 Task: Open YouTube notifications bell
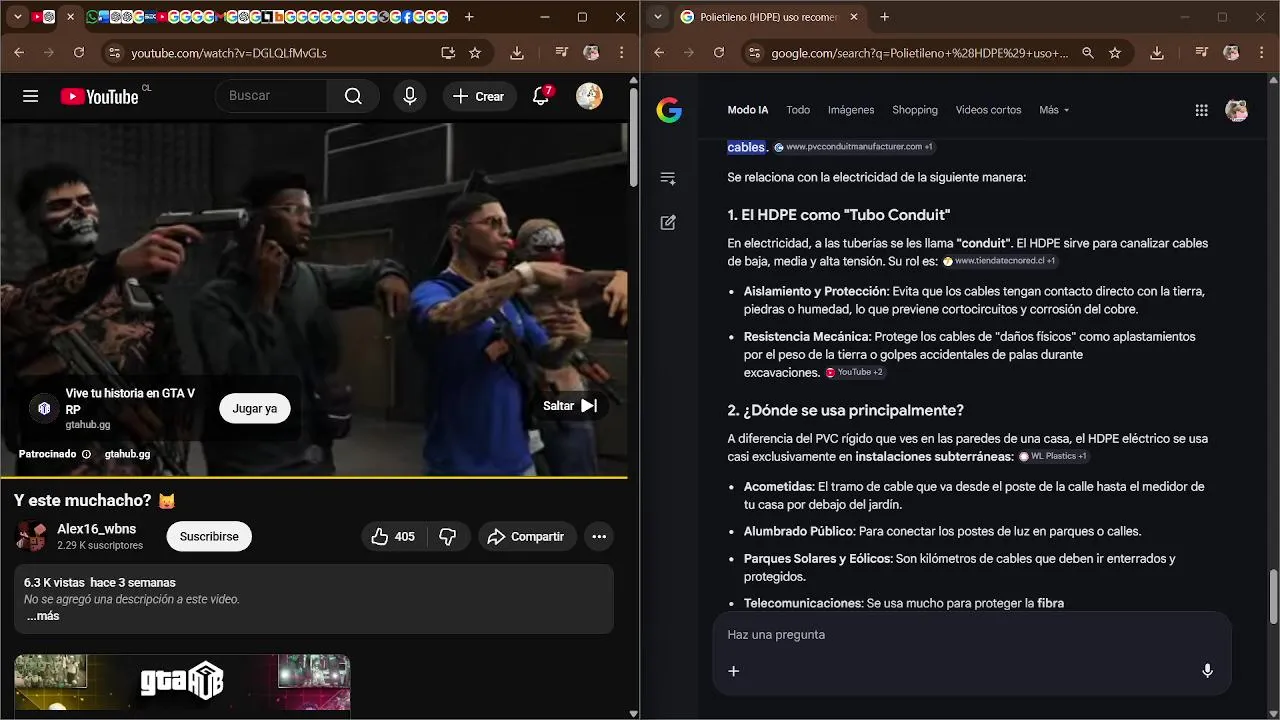pyautogui.click(x=541, y=96)
